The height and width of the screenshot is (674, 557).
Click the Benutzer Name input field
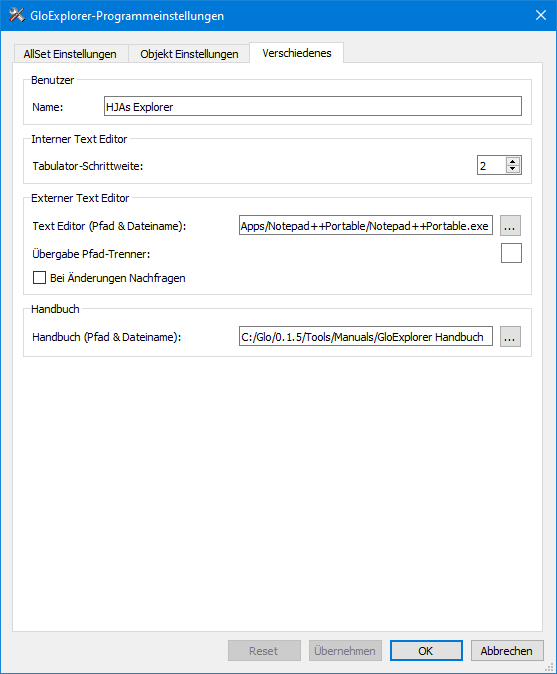(313, 106)
